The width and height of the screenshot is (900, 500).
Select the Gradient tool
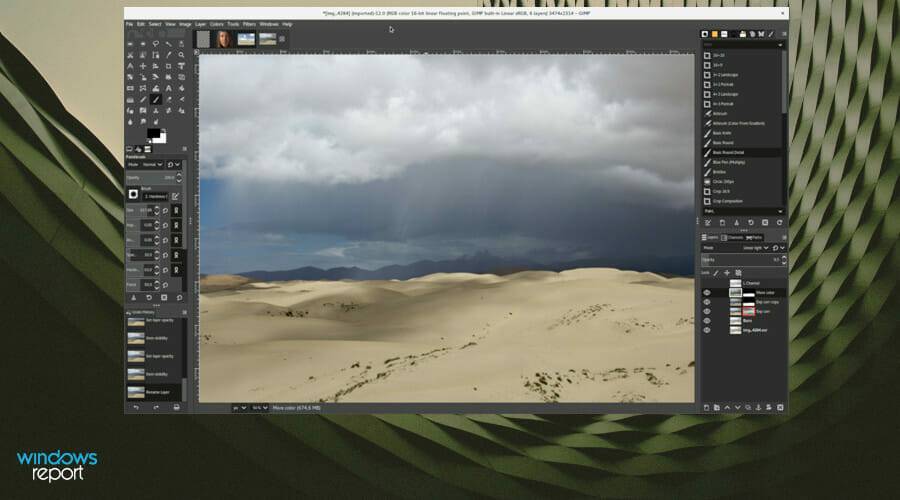coord(130,99)
